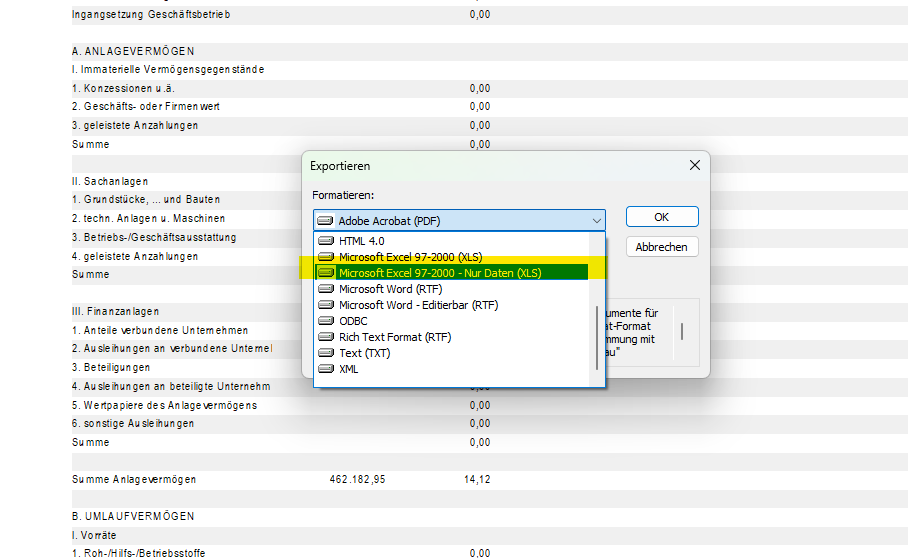Click the icon next to Microsoft Excel 97-2000 (XLS)
The image size is (908, 558).
(326, 257)
